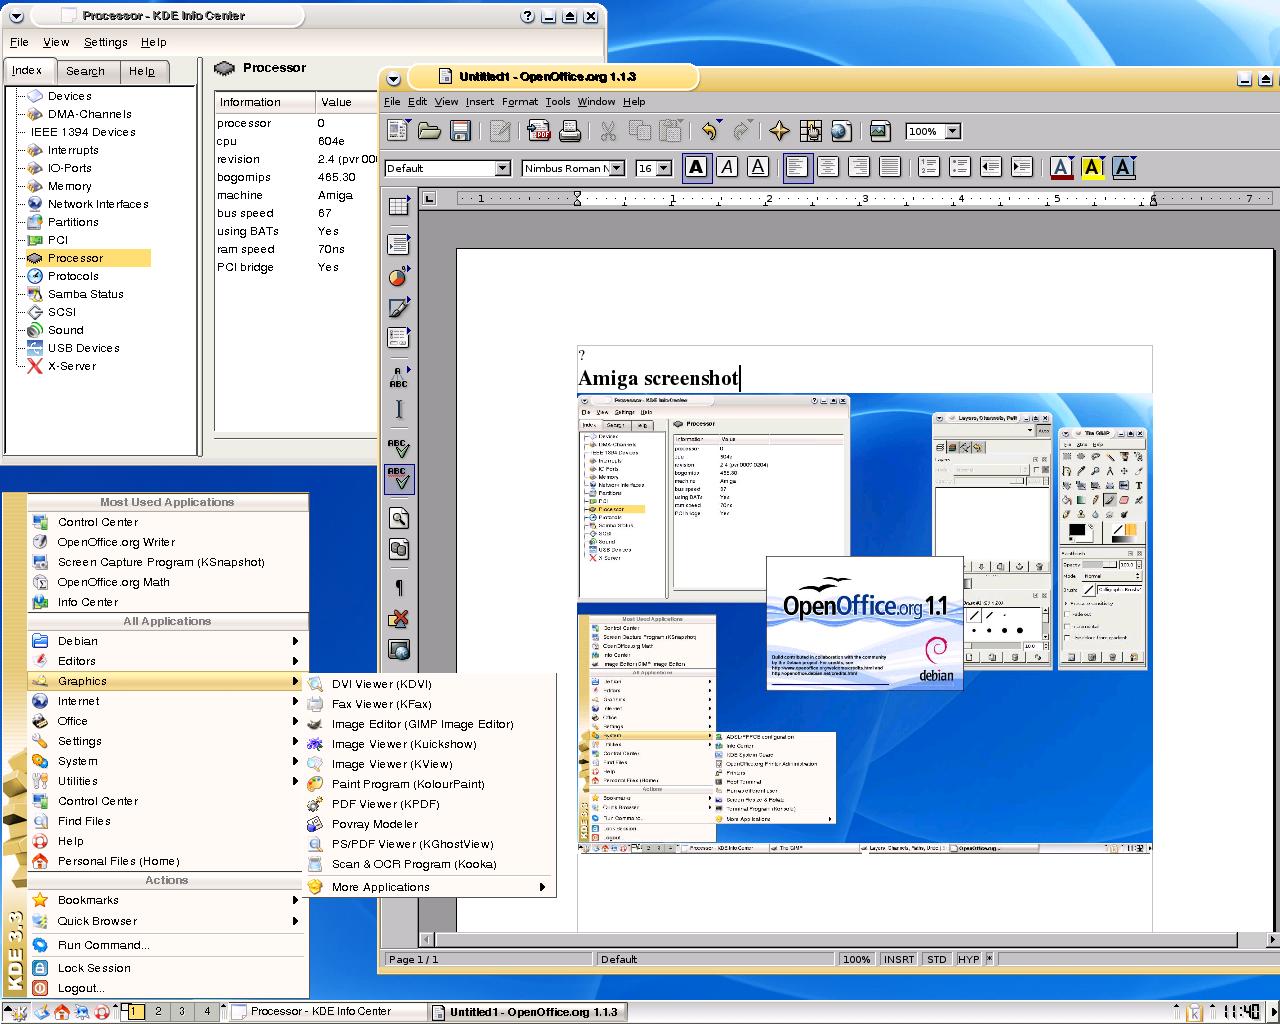
Task: Expand More Applications in the Graphics submenu
Action: 430,887
